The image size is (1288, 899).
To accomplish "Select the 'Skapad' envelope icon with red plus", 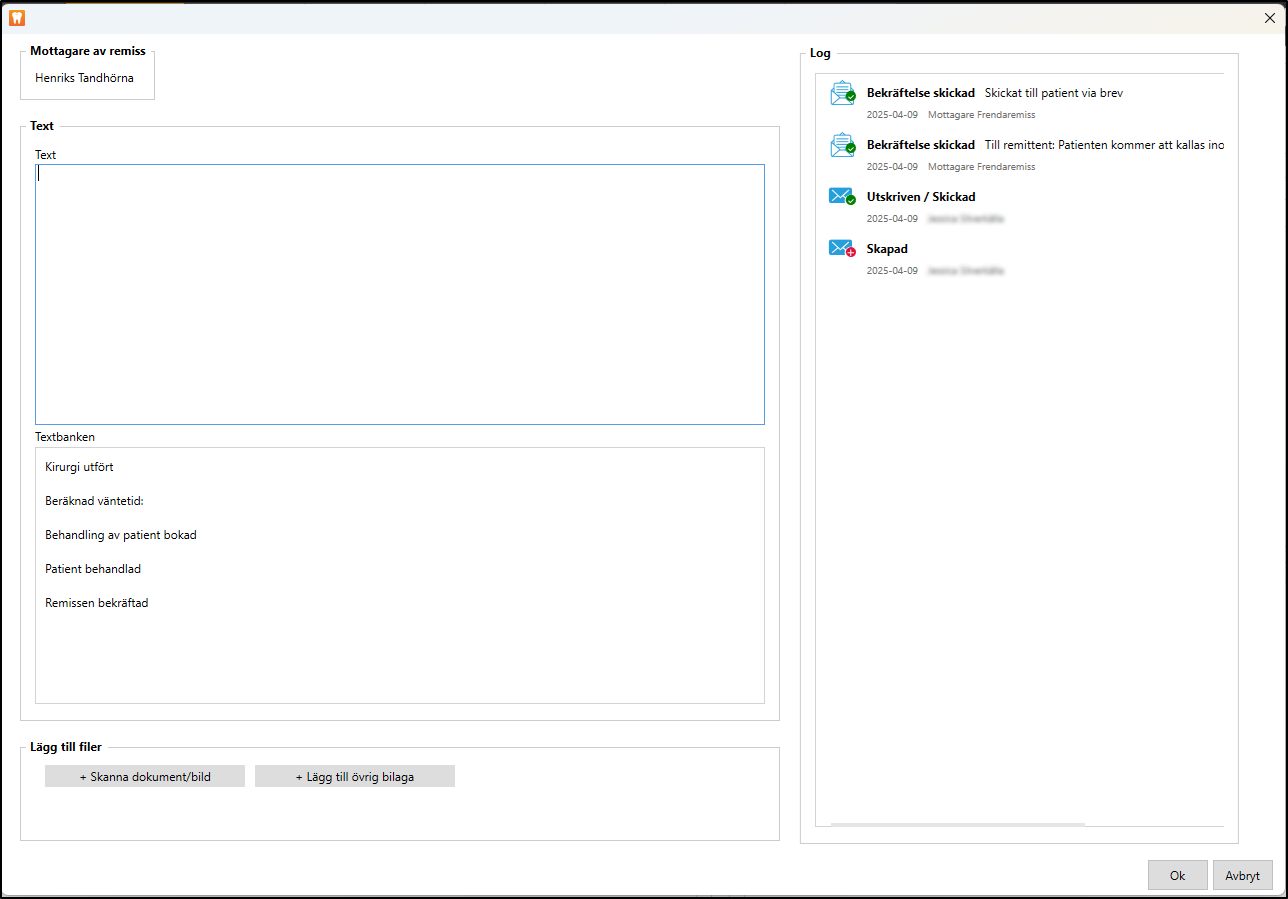I will point(843,249).
